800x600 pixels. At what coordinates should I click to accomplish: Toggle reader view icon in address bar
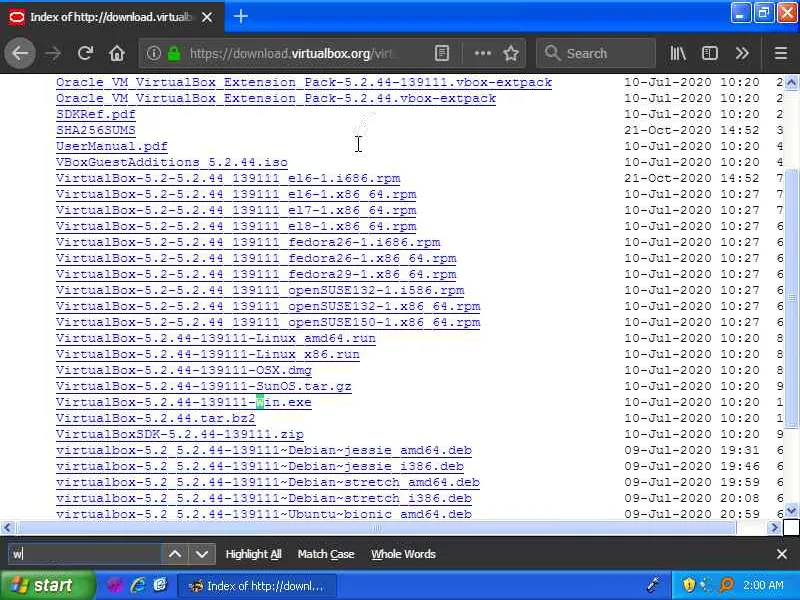442,53
